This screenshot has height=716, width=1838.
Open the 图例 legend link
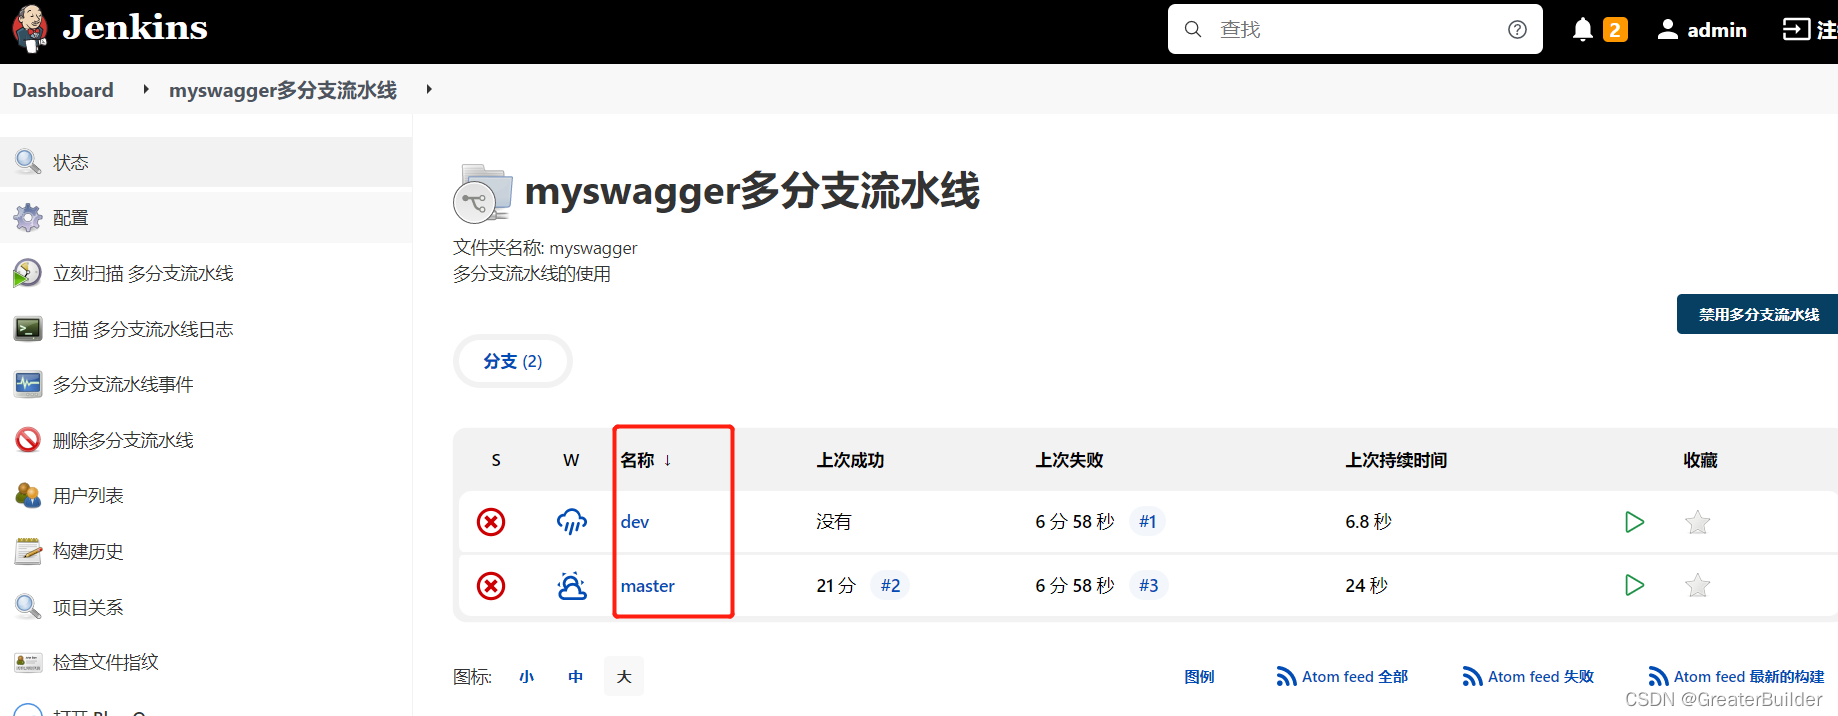(x=1199, y=677)
